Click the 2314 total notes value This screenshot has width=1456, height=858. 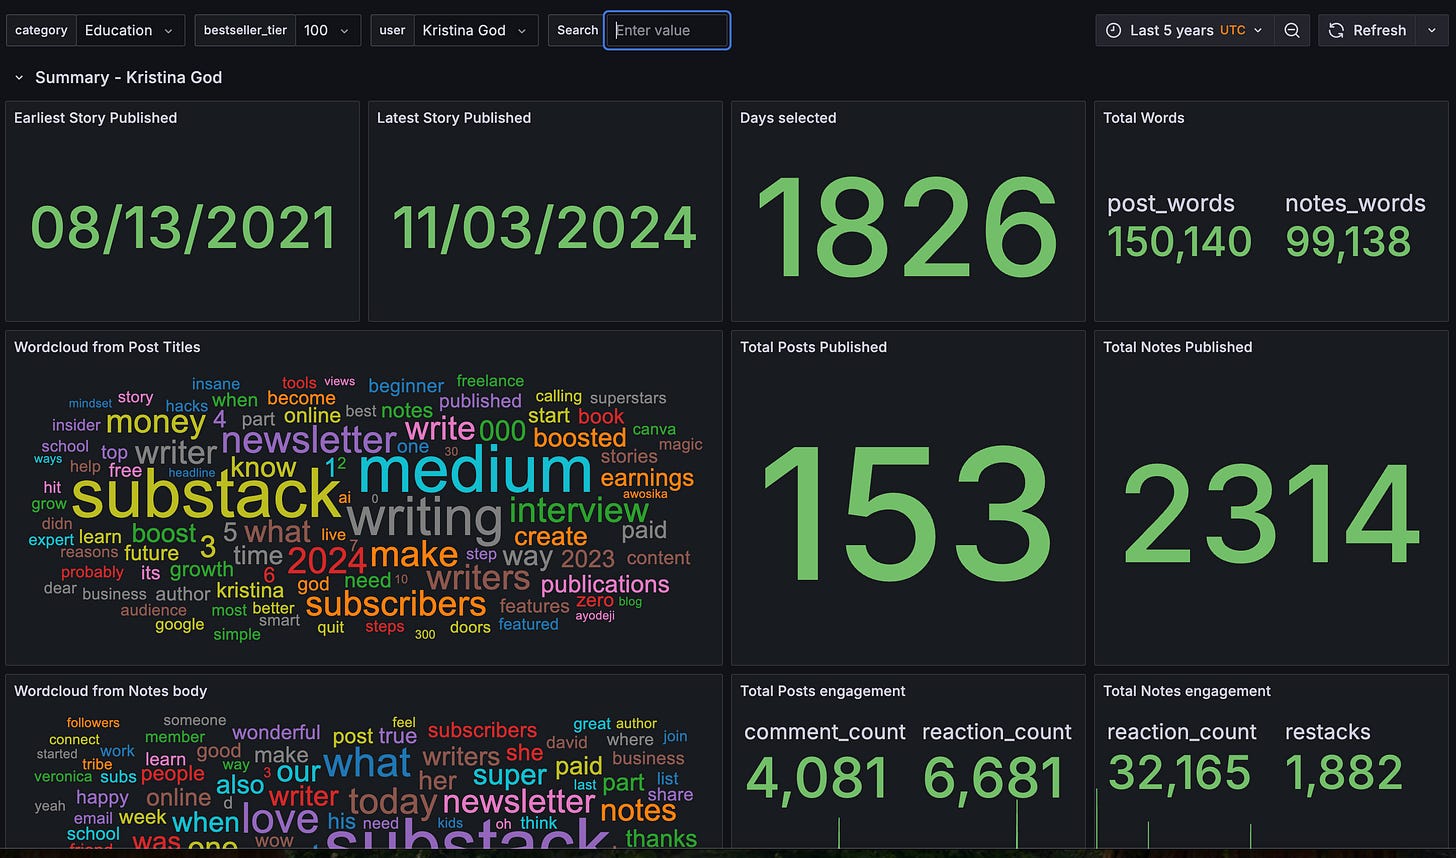[1271, 516]
